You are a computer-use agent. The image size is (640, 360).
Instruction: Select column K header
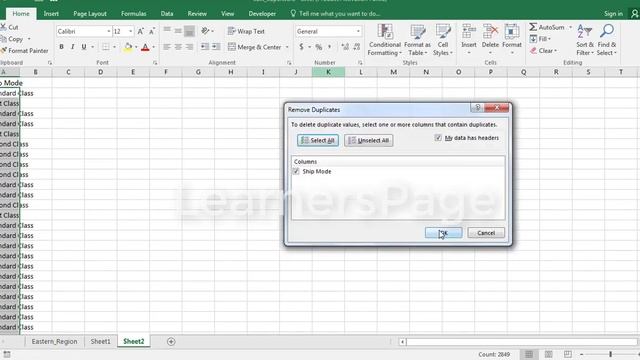pyautogui.click(x=328, y=72)
